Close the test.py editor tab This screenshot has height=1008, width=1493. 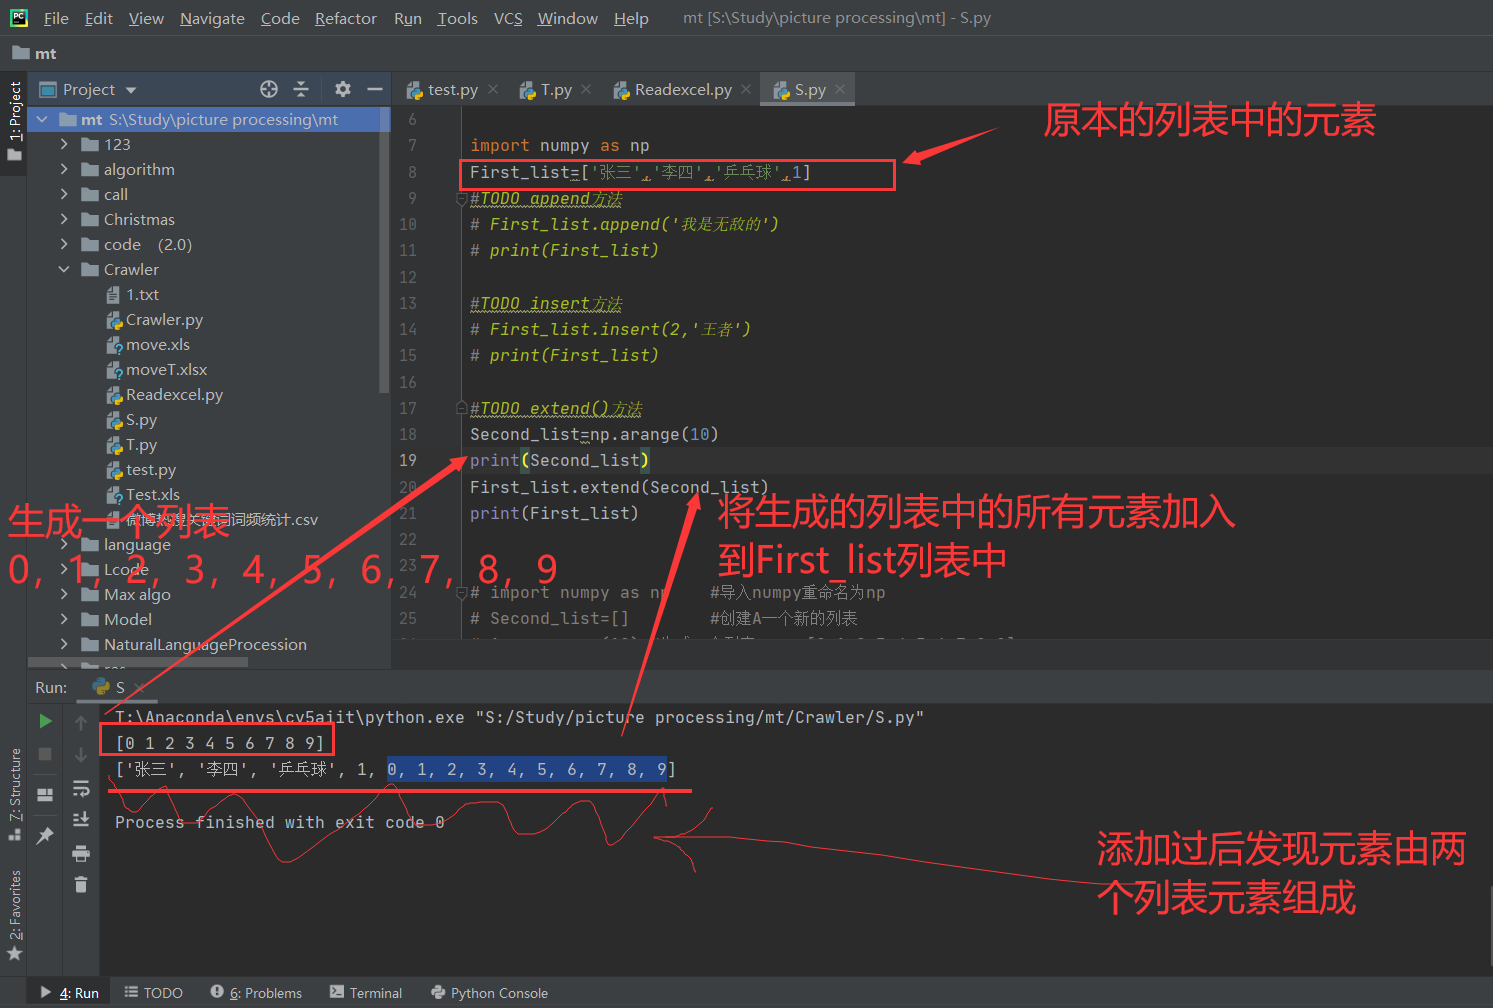493,89
